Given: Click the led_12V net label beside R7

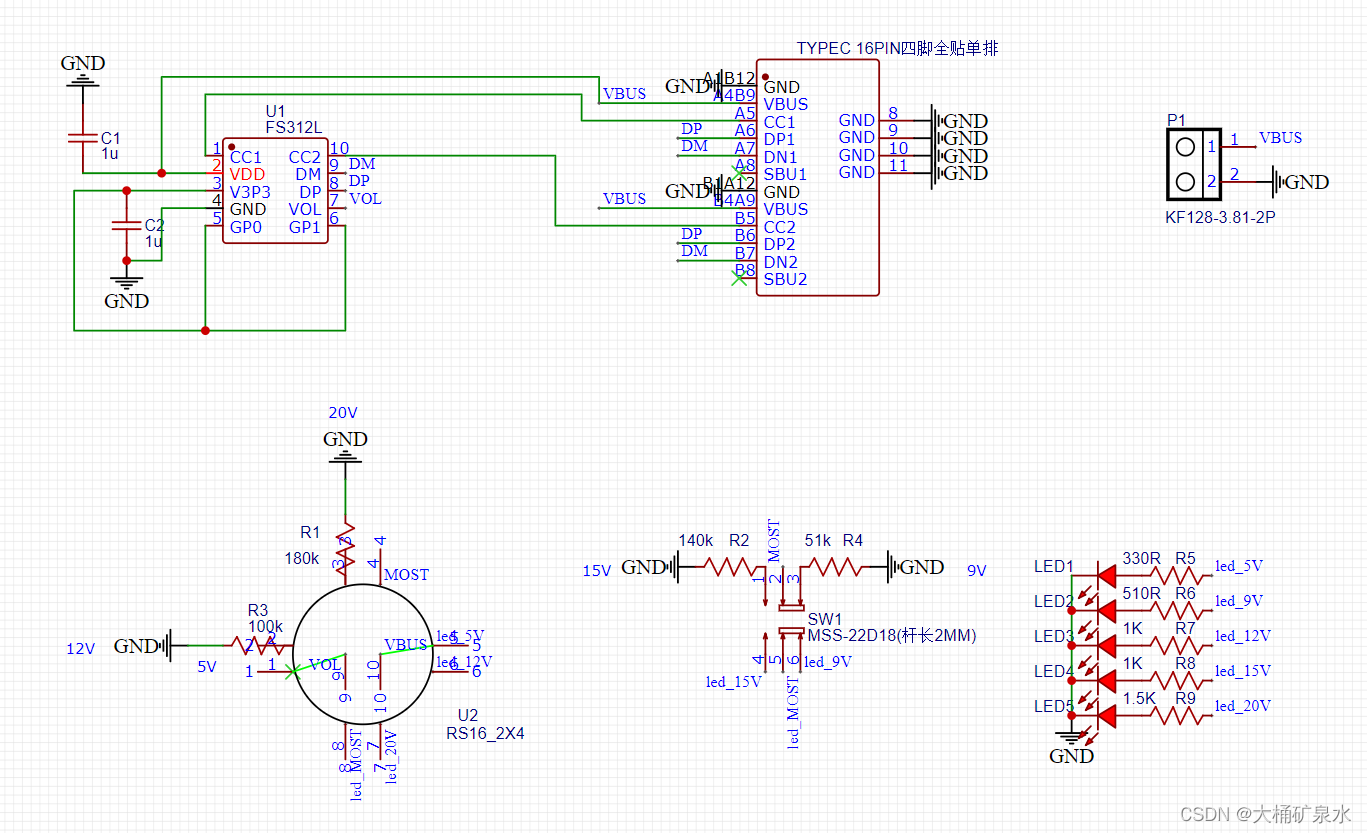Looking at the screenshot, I should click(x=1243, y=636).
